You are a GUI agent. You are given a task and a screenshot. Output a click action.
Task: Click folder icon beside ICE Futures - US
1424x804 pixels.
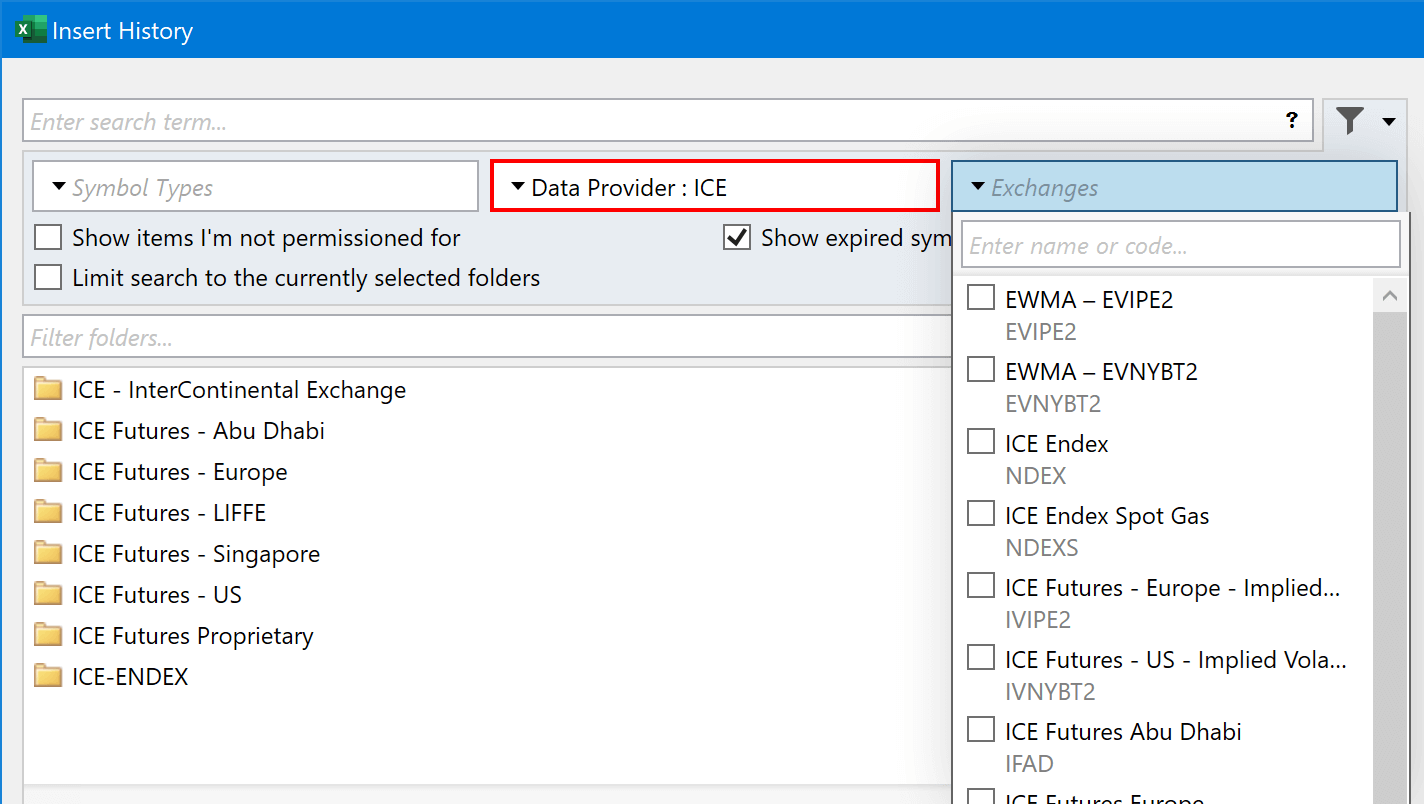point(48,594)
